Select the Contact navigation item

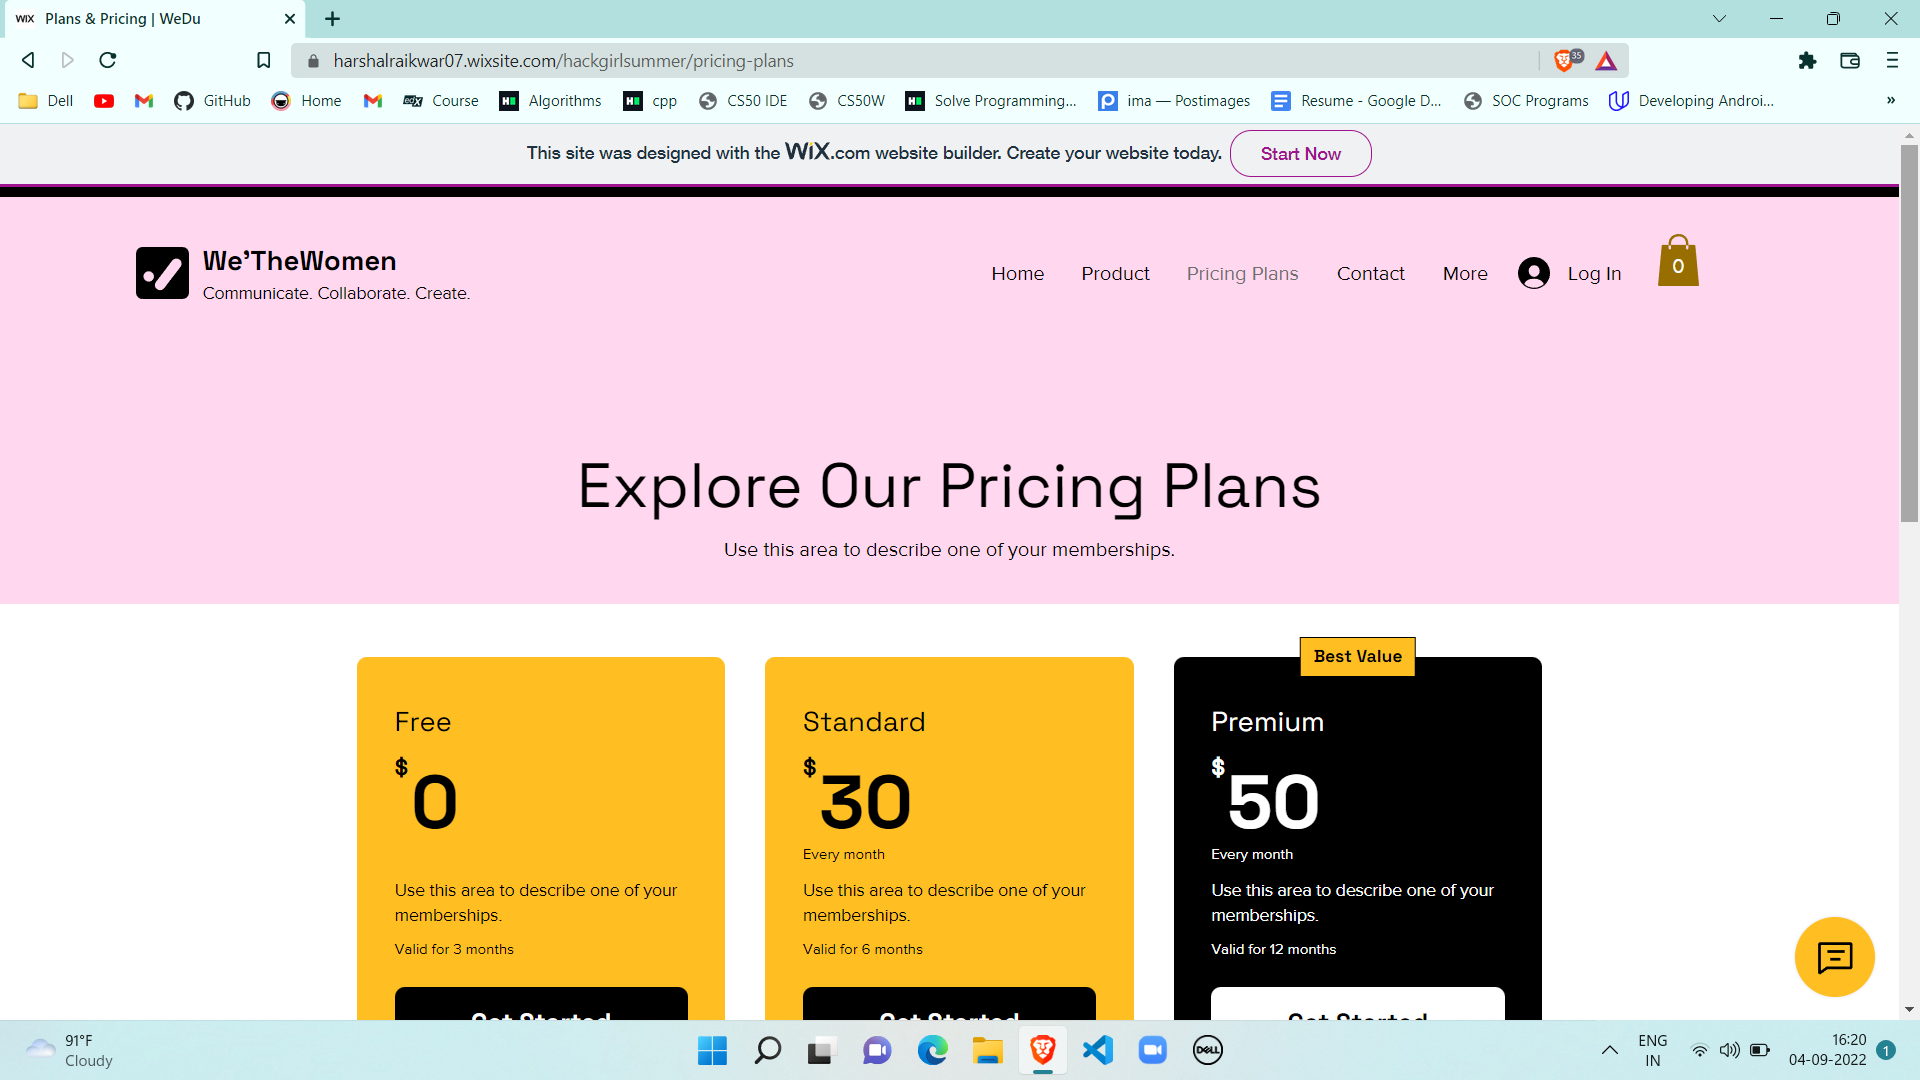[x=1370, y=274]
